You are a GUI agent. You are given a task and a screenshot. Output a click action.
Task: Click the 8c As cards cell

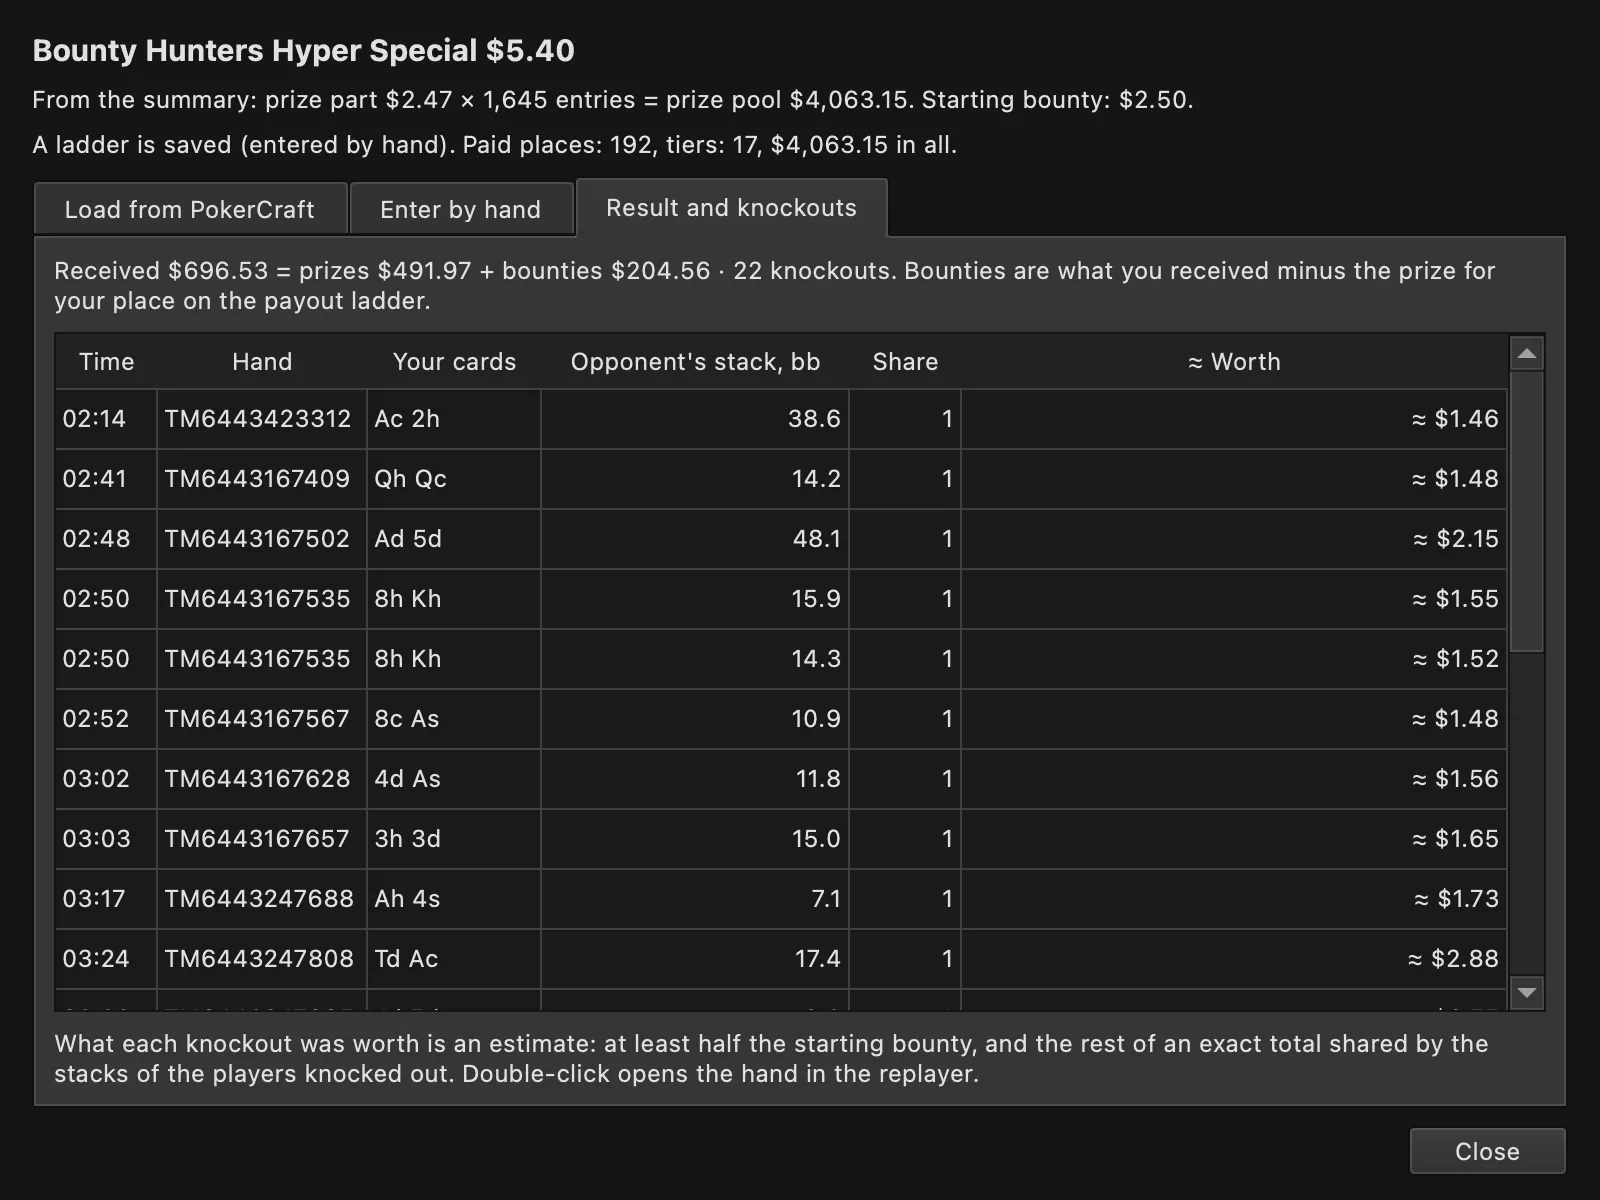pos(454,719)
